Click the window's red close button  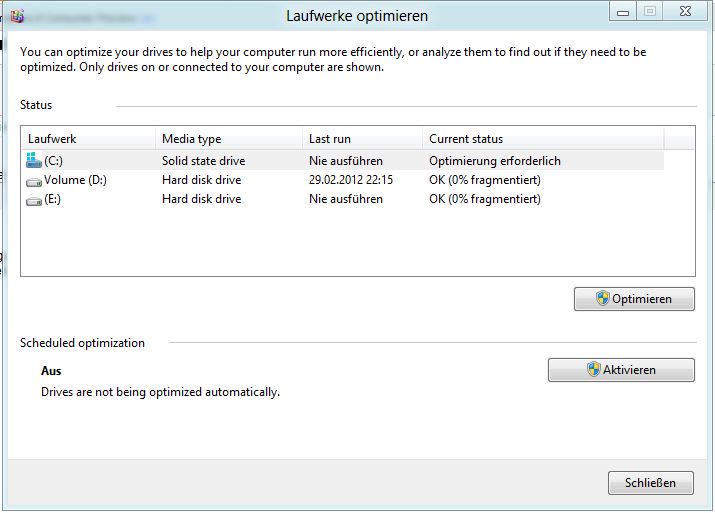[x=684, y=12]
